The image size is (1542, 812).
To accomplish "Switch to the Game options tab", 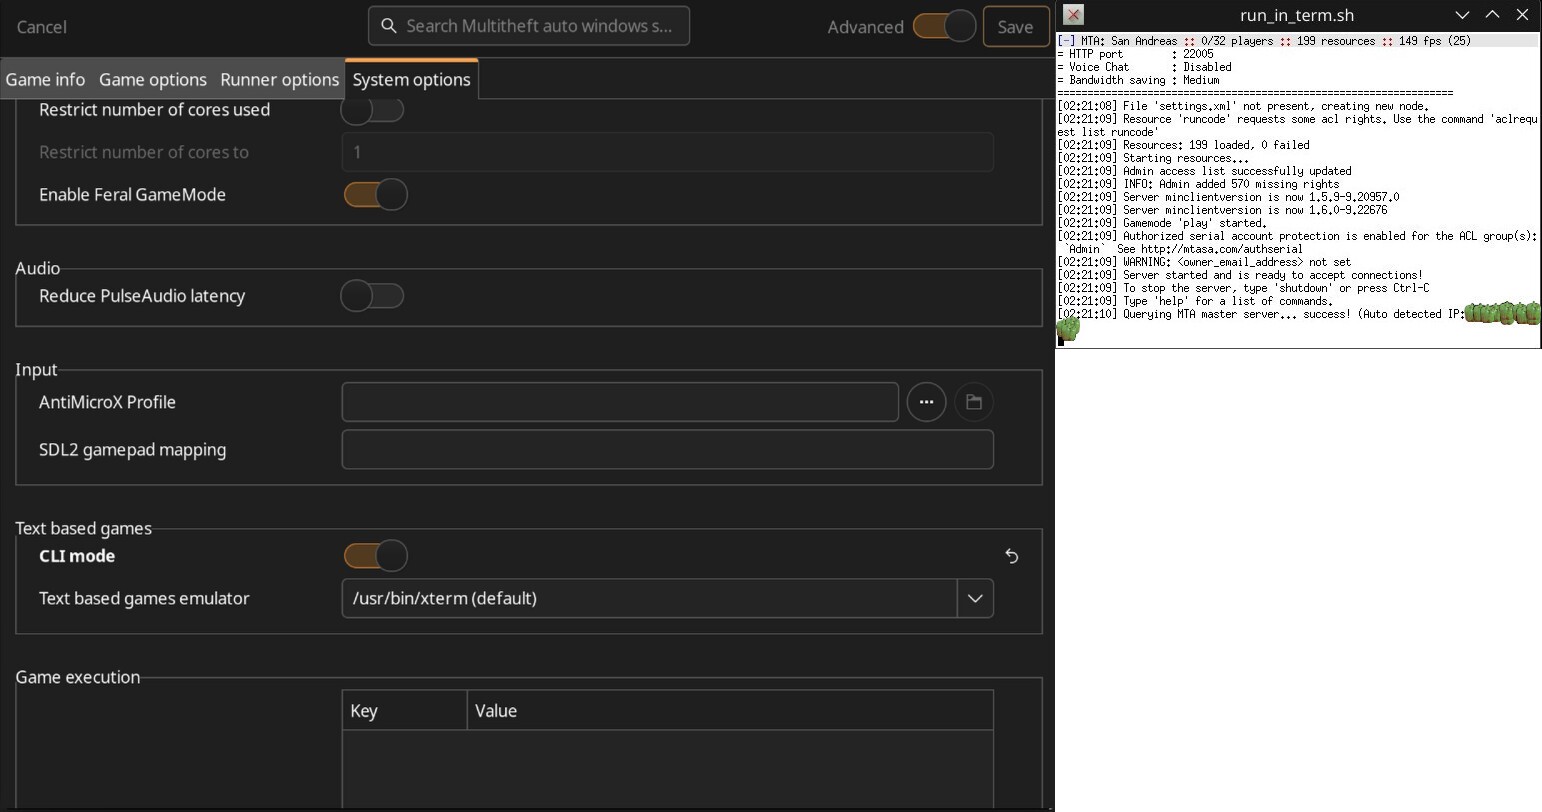I will point(153,80).
